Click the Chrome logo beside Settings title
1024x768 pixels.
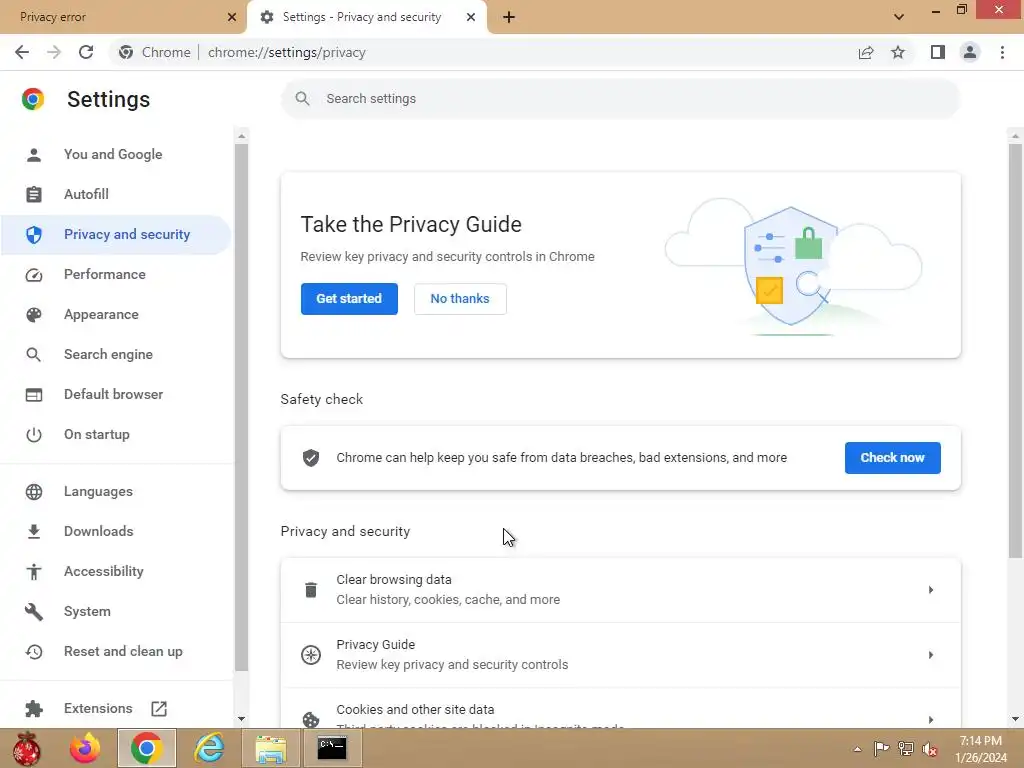(x=33, y=99)
